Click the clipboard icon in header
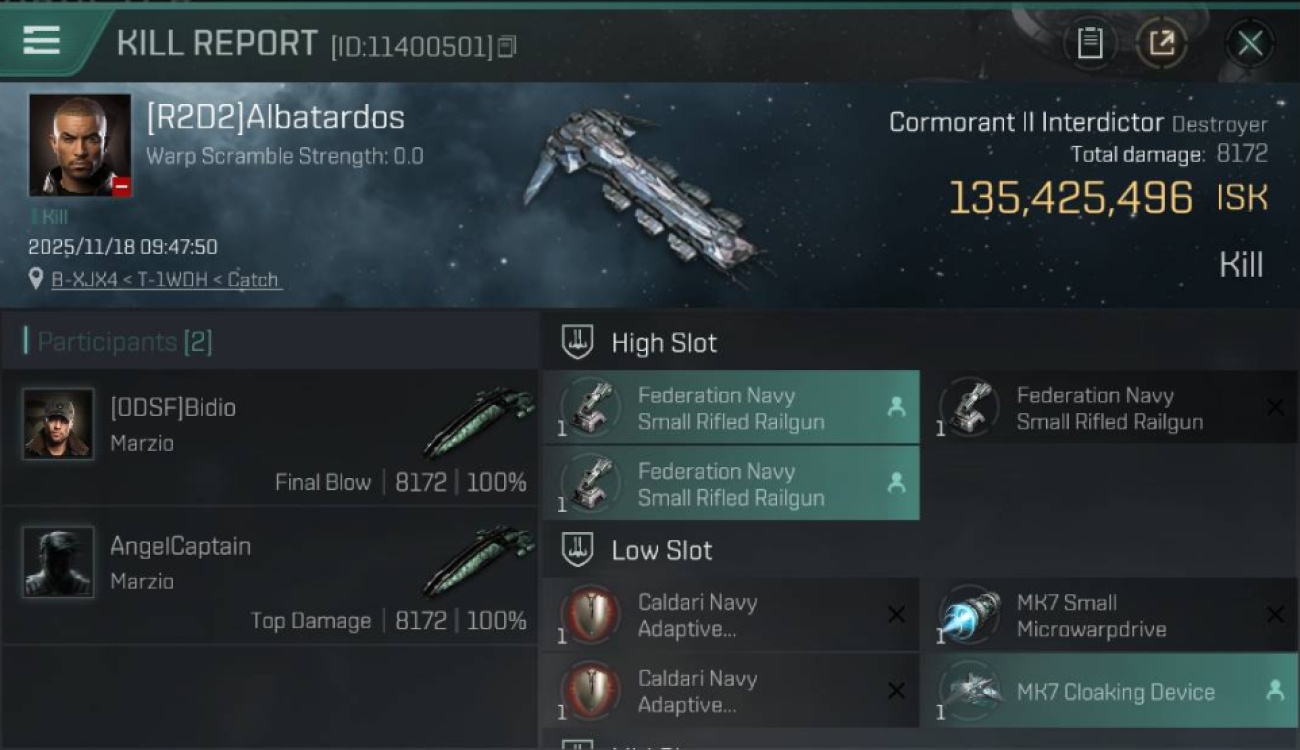1300x750 pixels. click(1089, 43)
